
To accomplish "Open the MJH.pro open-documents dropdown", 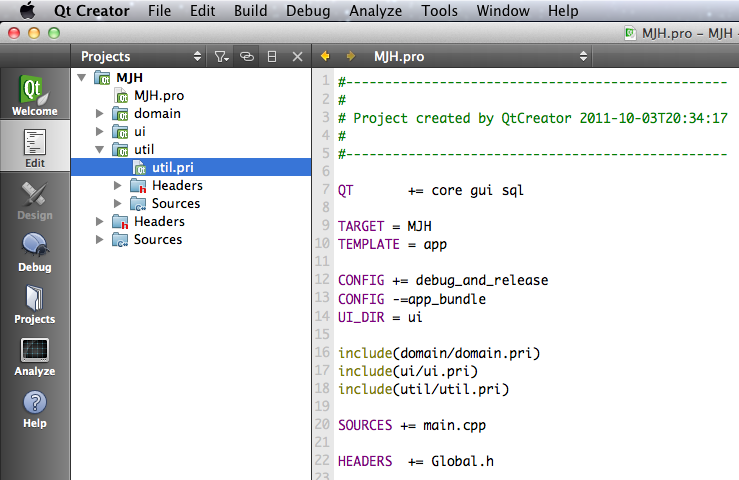I will pos(480,57).
